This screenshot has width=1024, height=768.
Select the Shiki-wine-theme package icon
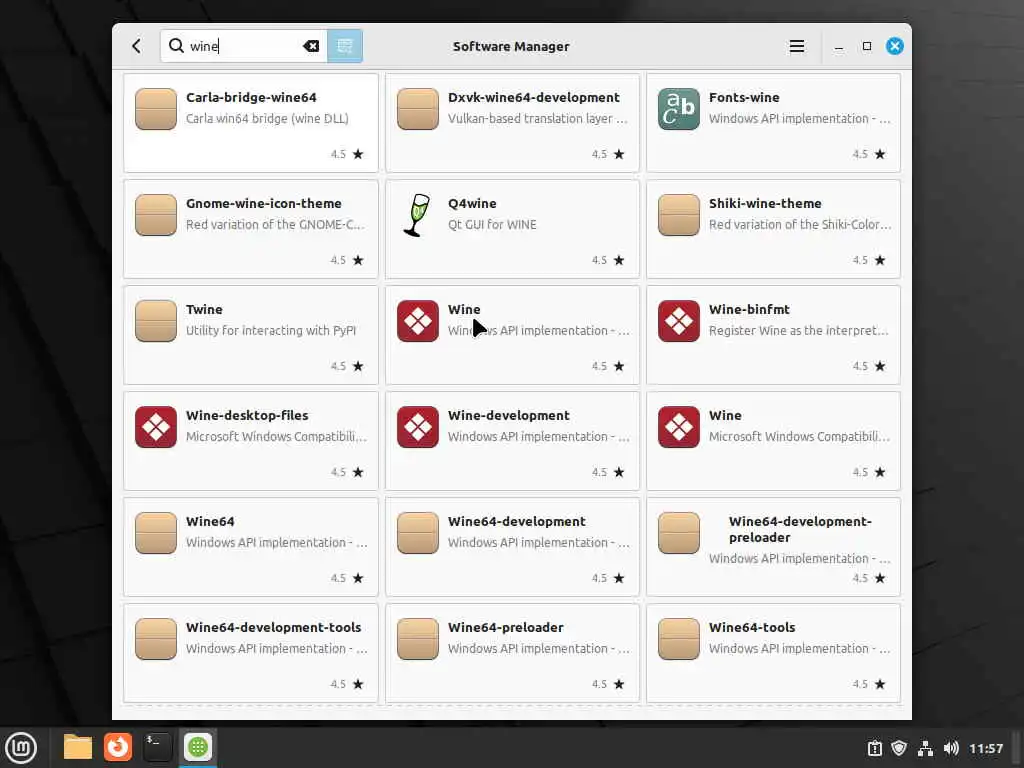[679, 215]
